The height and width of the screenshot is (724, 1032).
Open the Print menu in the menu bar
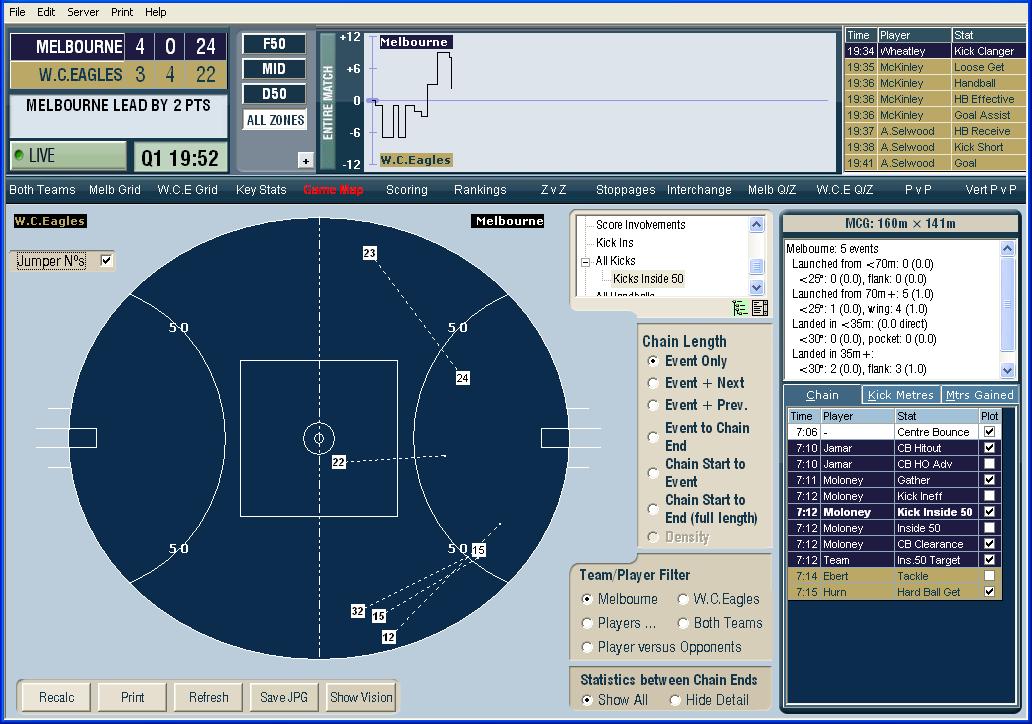point(122,12)
